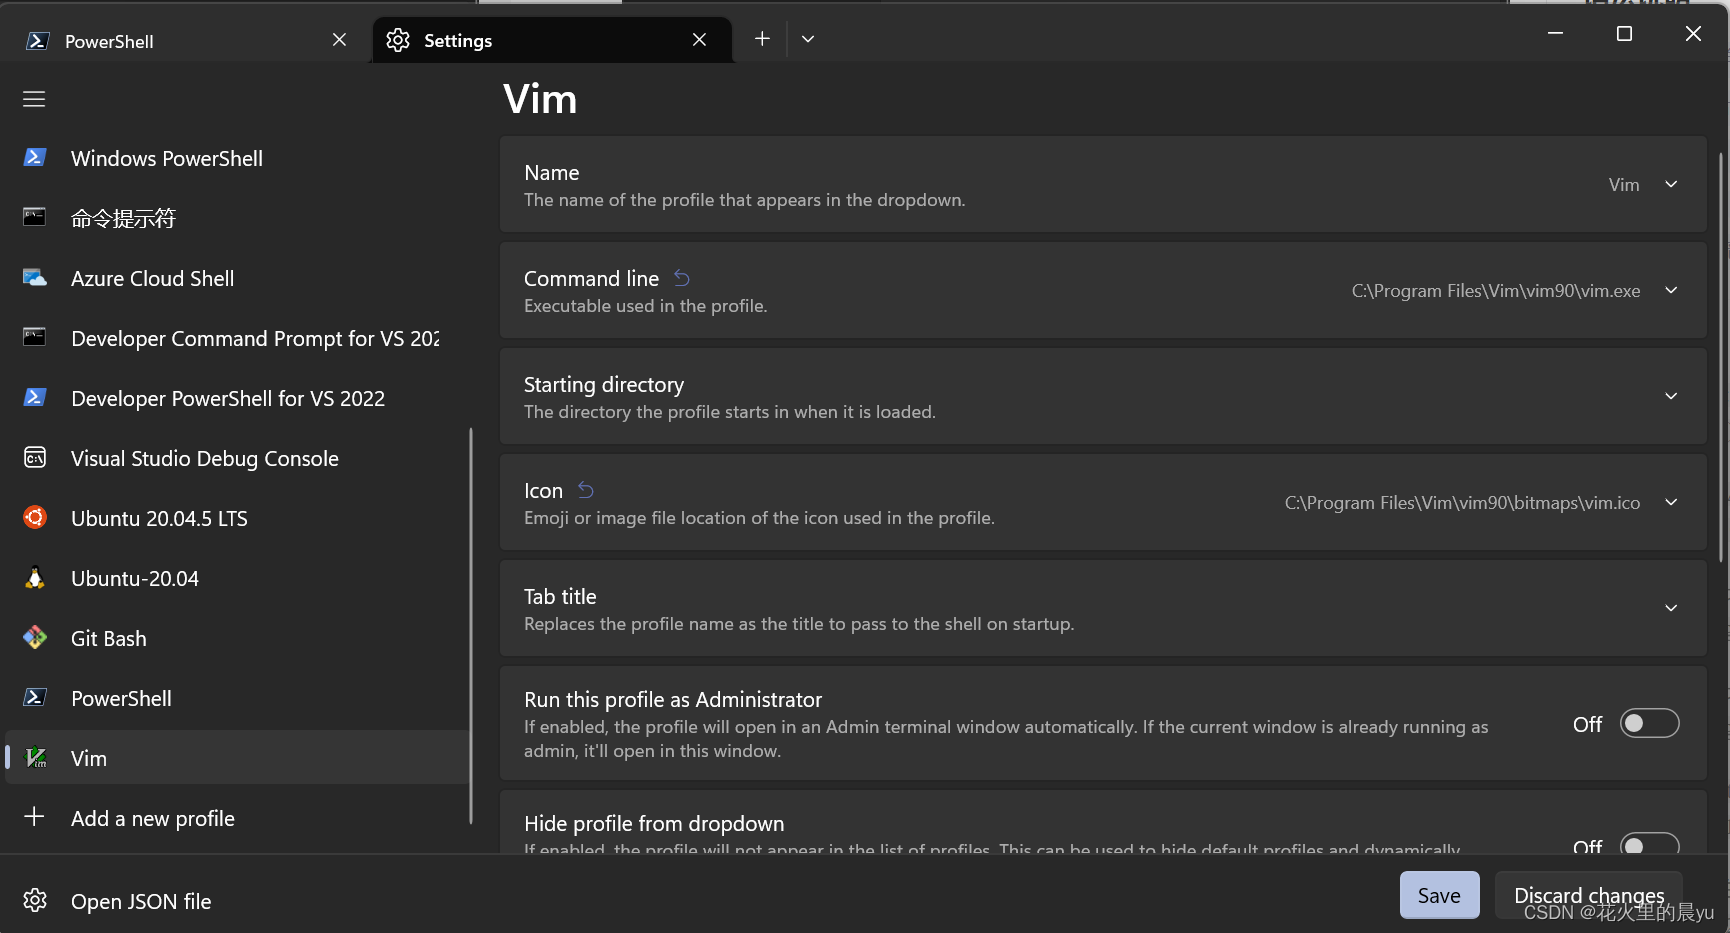Discard changes to settings
Viewport: 1730px width, 933px height.
pos(1589,895)
